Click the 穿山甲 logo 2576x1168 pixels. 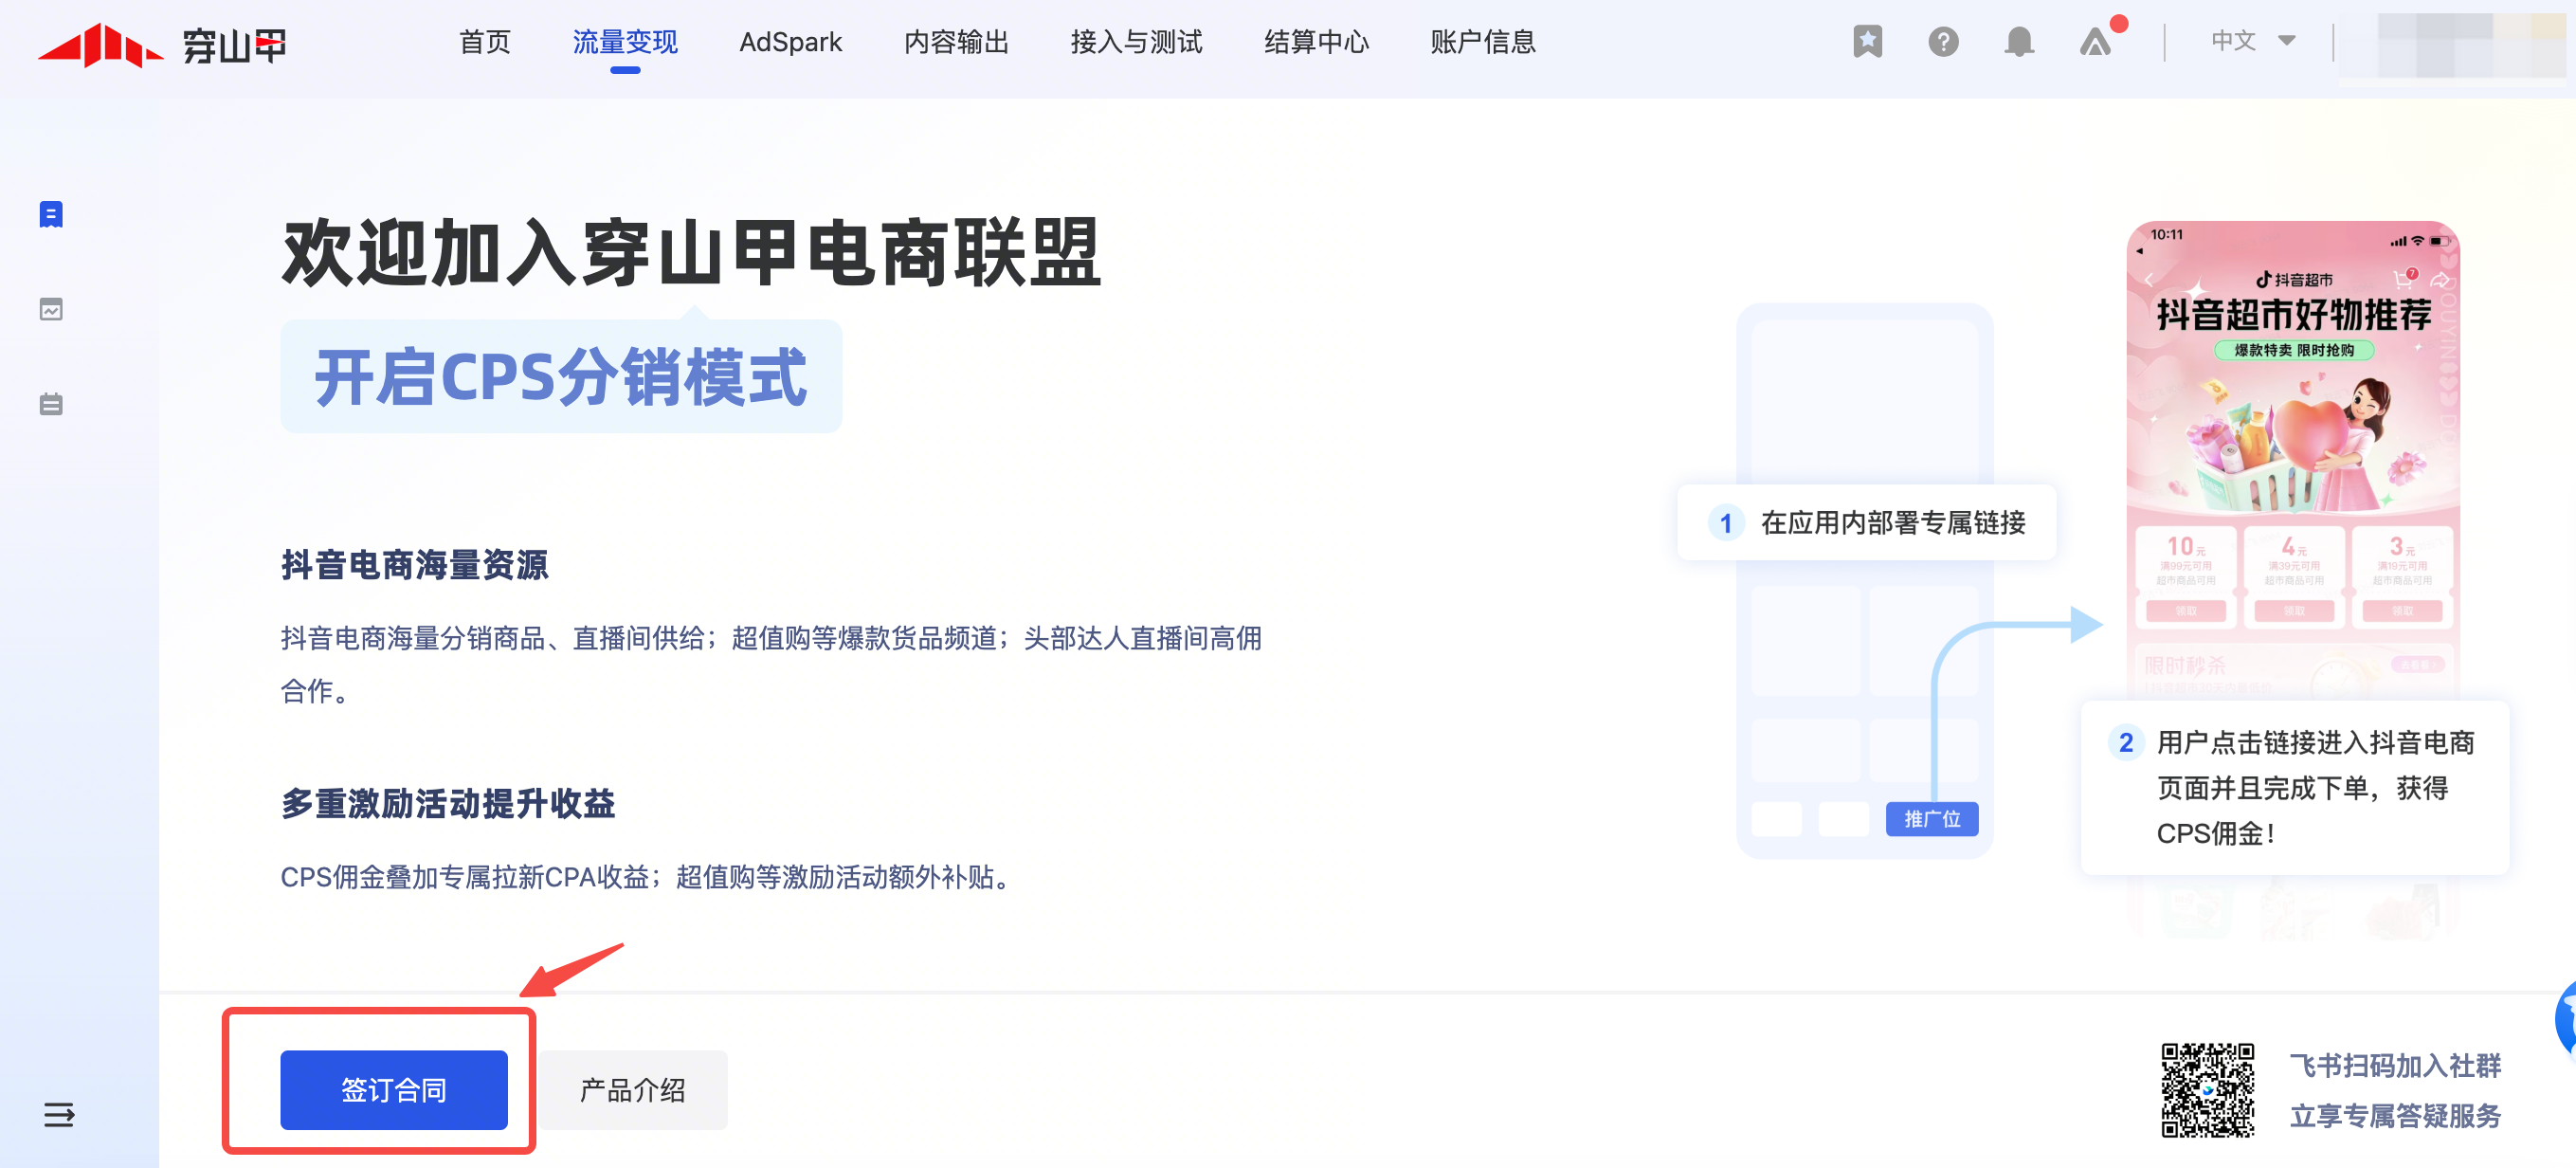coord(162,44)
